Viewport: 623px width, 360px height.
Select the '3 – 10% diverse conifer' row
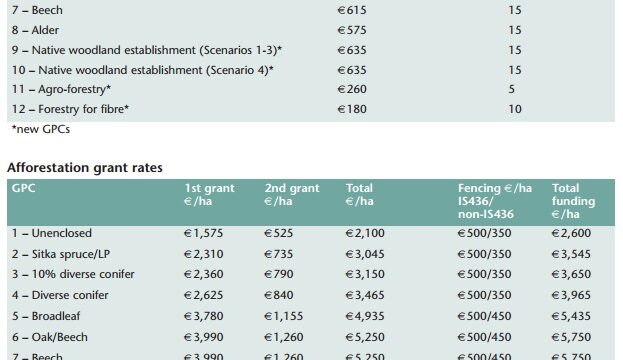point(311,274)
